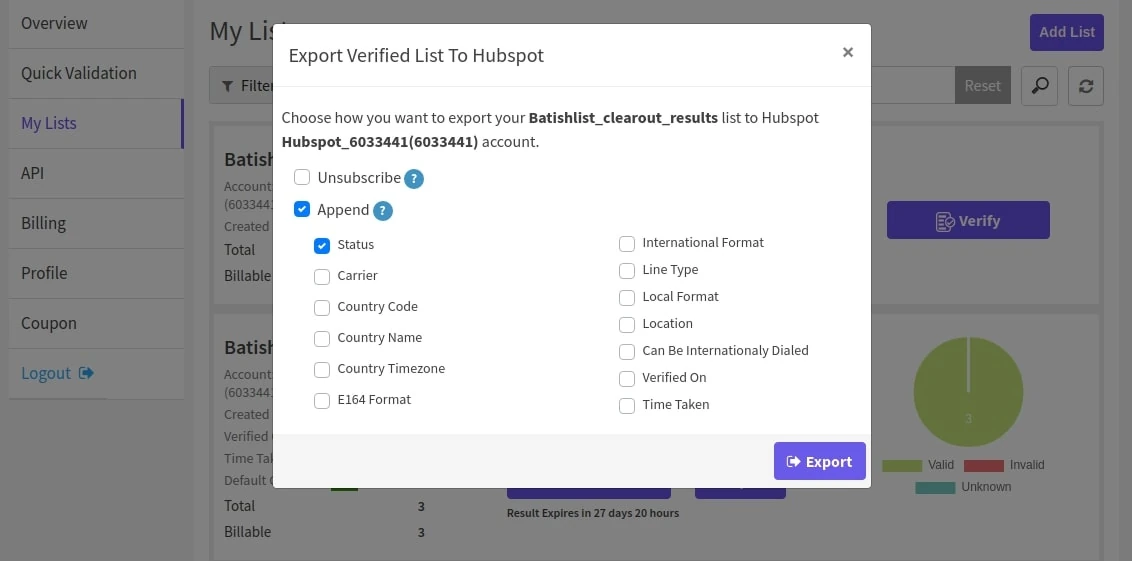Check the Local Format checkbox

click(627, 297)
